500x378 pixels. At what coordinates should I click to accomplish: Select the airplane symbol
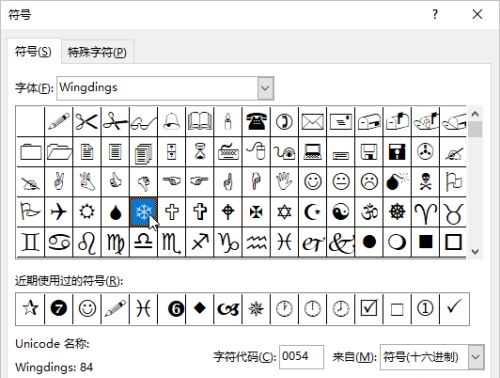[59, 212]
